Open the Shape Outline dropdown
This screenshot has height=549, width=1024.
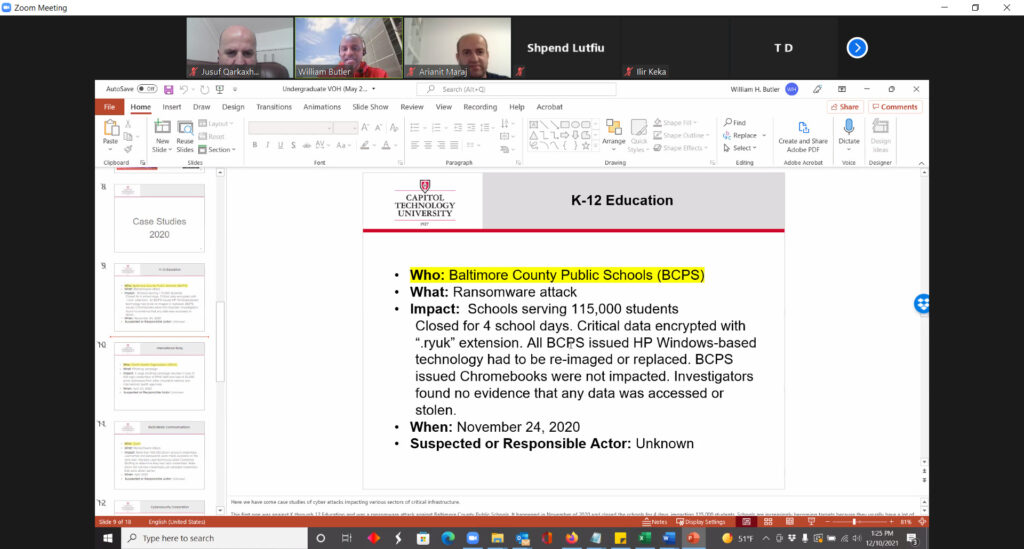(x=680, y=135)
